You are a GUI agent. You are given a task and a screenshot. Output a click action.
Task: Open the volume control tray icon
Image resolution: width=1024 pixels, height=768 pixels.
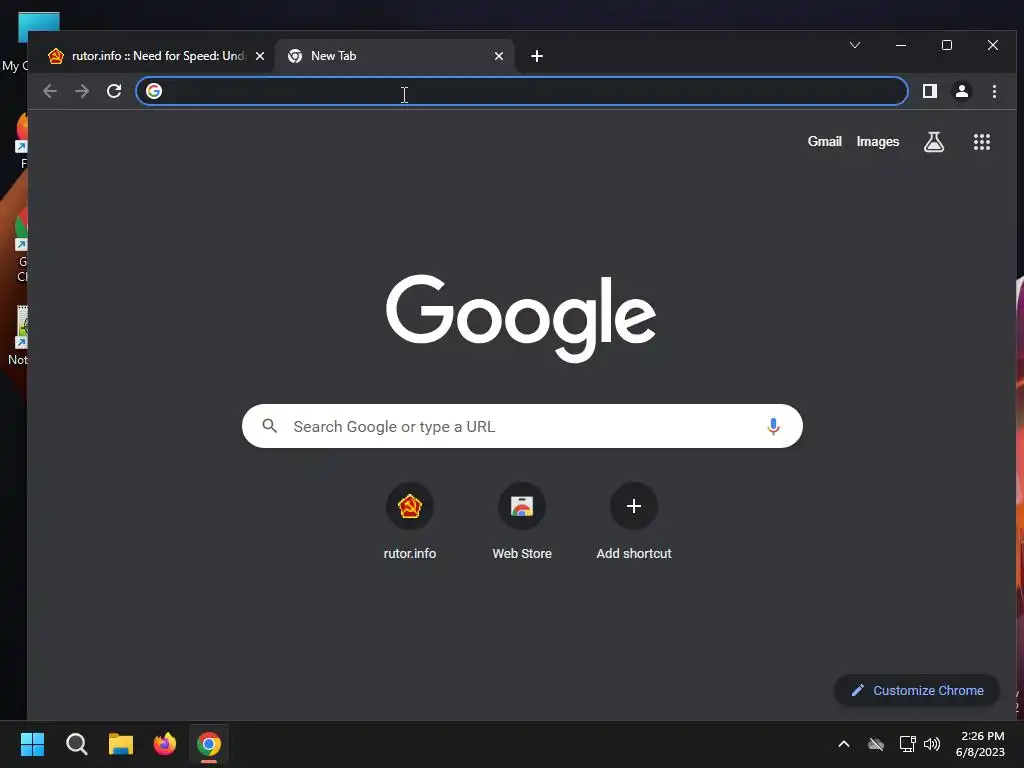[x=932, y=744]
